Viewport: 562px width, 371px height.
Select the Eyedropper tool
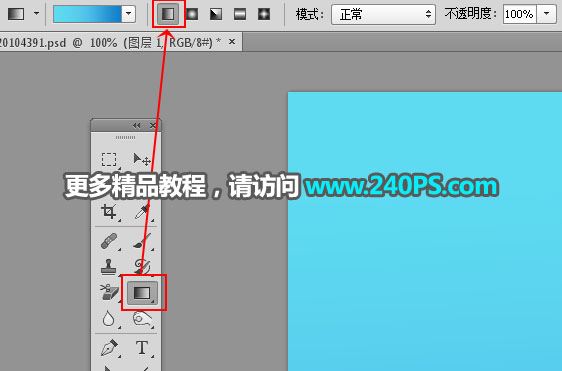(x=142, y=212)
